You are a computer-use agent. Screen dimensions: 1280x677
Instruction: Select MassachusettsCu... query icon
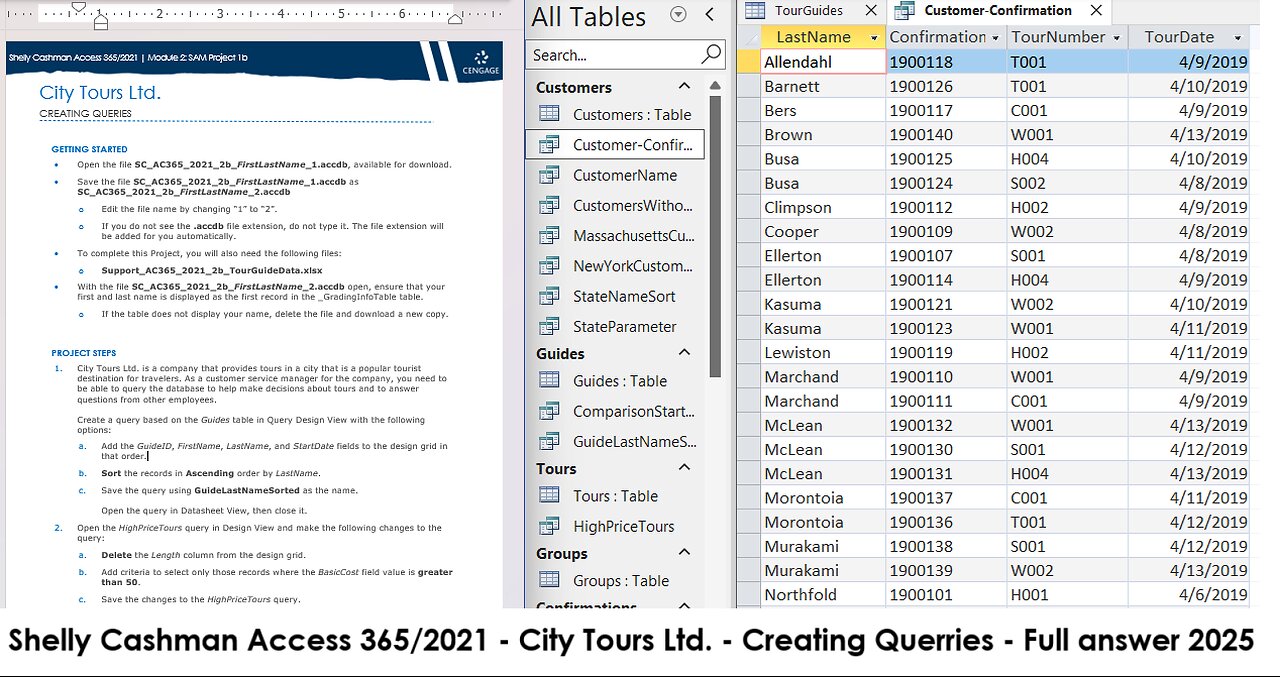click(x=549, y=236)
